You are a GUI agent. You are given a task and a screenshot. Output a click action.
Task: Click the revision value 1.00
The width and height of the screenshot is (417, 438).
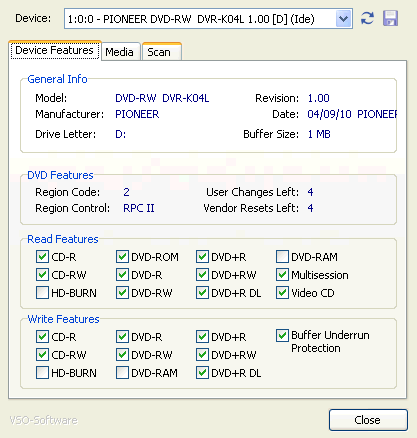[x=319, y=98]
